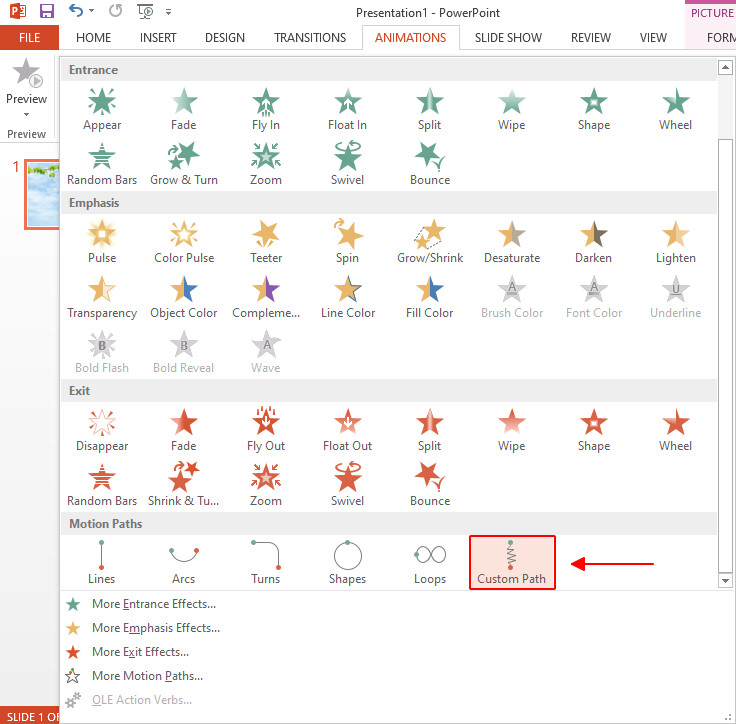The width and height of the screenshot is (736, 724).
Task: Apply the entrance Zoom animation
Action: coord(266,164)
